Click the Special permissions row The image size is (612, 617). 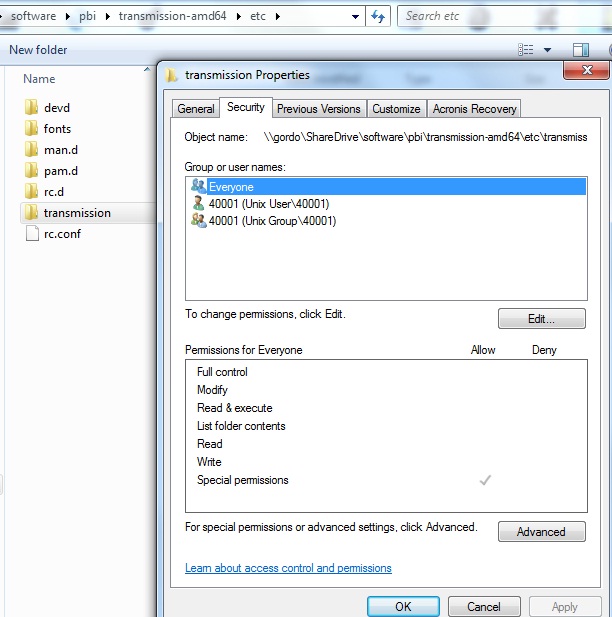click(386, 480)
